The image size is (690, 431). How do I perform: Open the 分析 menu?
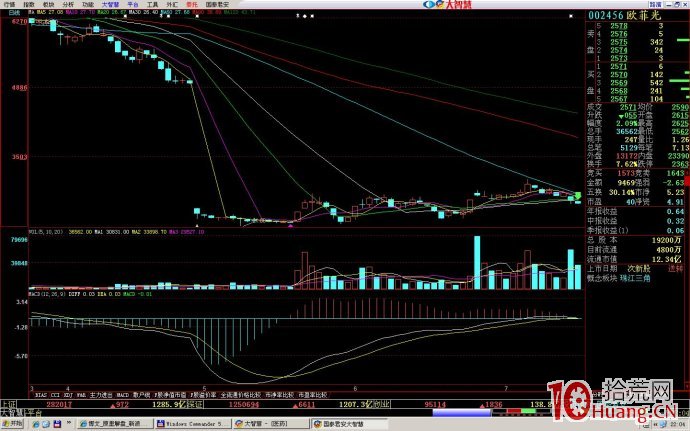[x=68, y=4]
